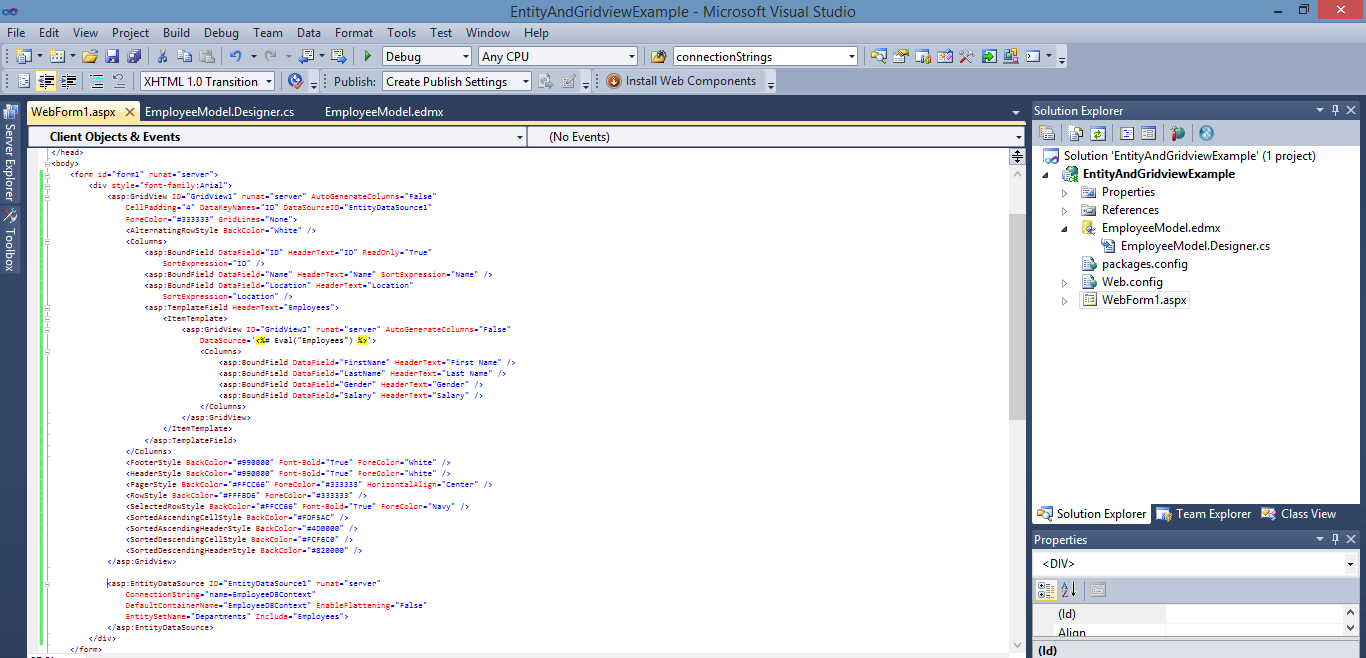Open the Client Objects & Events dropdown
This screenshot has width=1366, height=658.
[519, 137]
